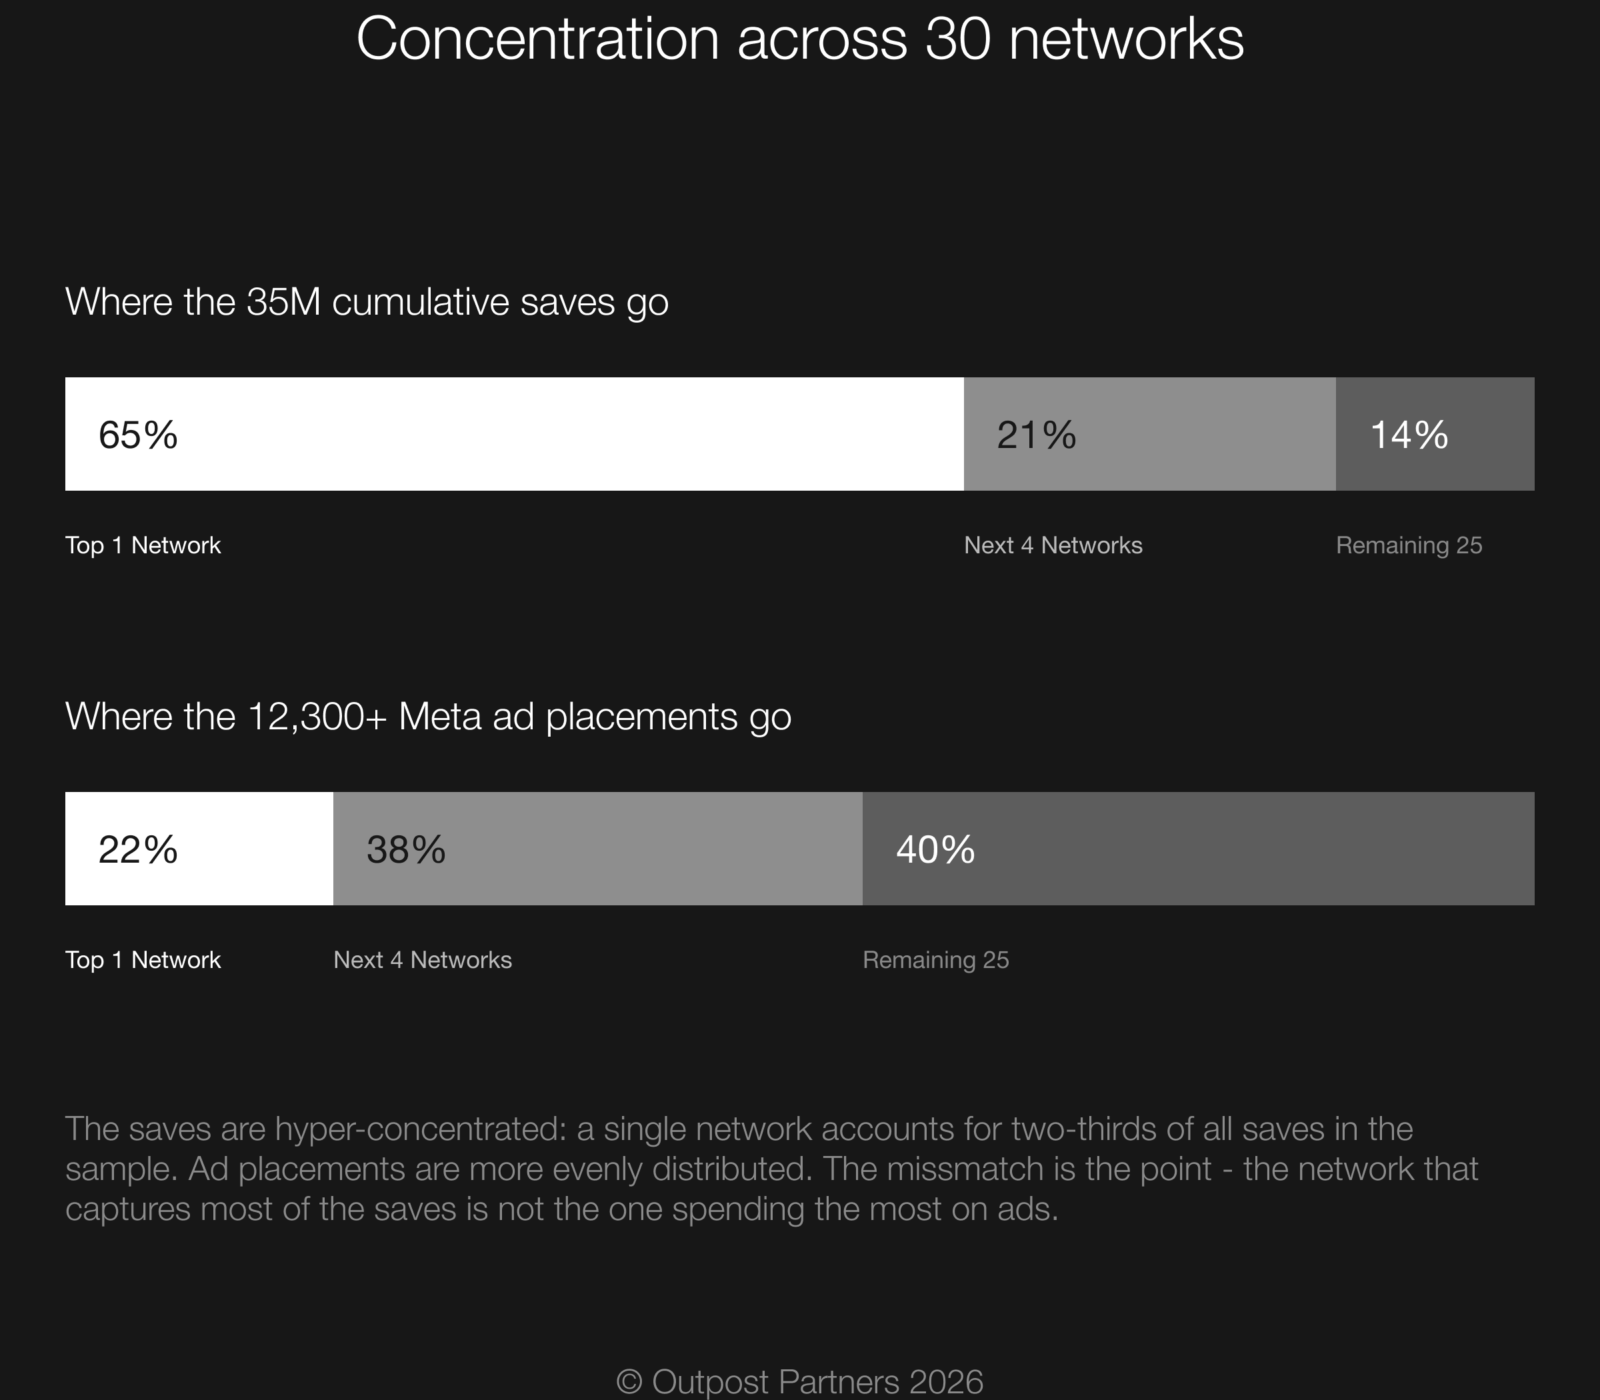Image resolution: width=1600 pixels, height=1400 pixels.
Task: Click Top 1 Network label under ad placements
Action: 143,960
